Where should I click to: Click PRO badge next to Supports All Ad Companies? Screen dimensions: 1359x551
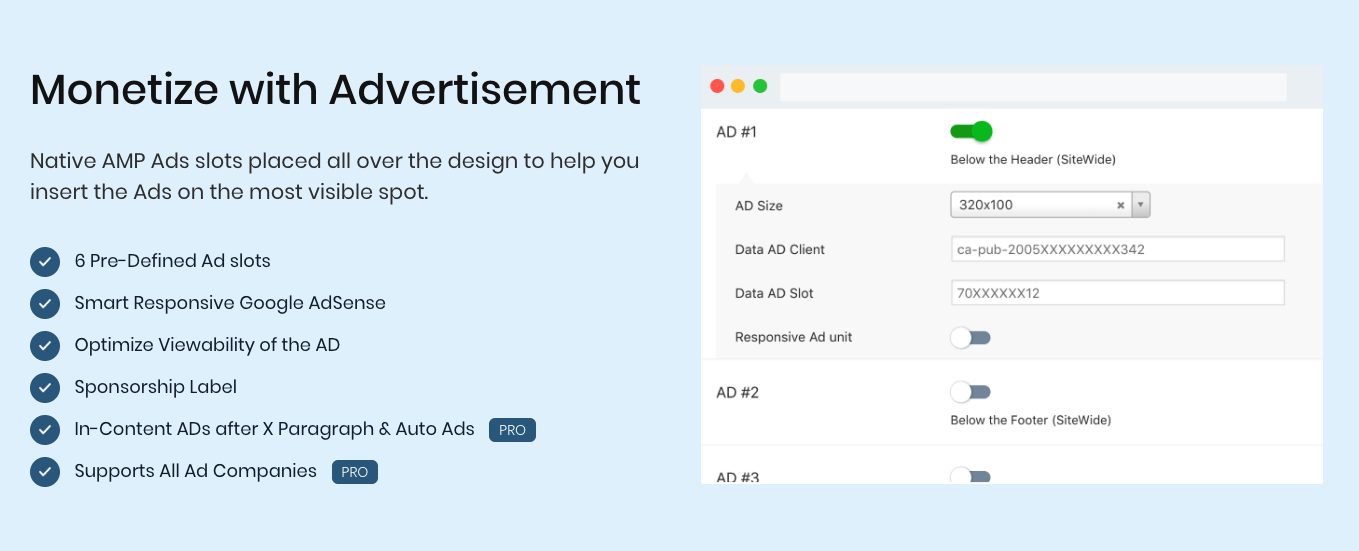click(355, 472)
